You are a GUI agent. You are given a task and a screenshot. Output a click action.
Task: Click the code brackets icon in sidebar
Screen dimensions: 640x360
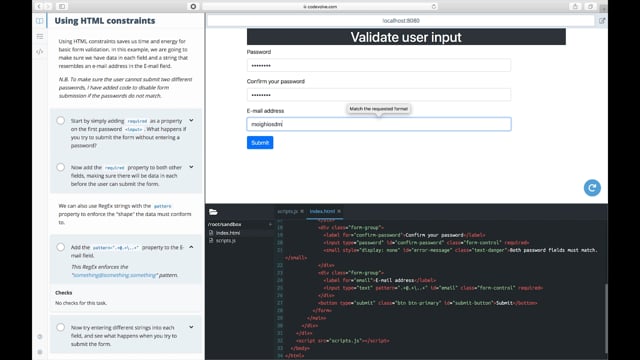coord(40,52)
